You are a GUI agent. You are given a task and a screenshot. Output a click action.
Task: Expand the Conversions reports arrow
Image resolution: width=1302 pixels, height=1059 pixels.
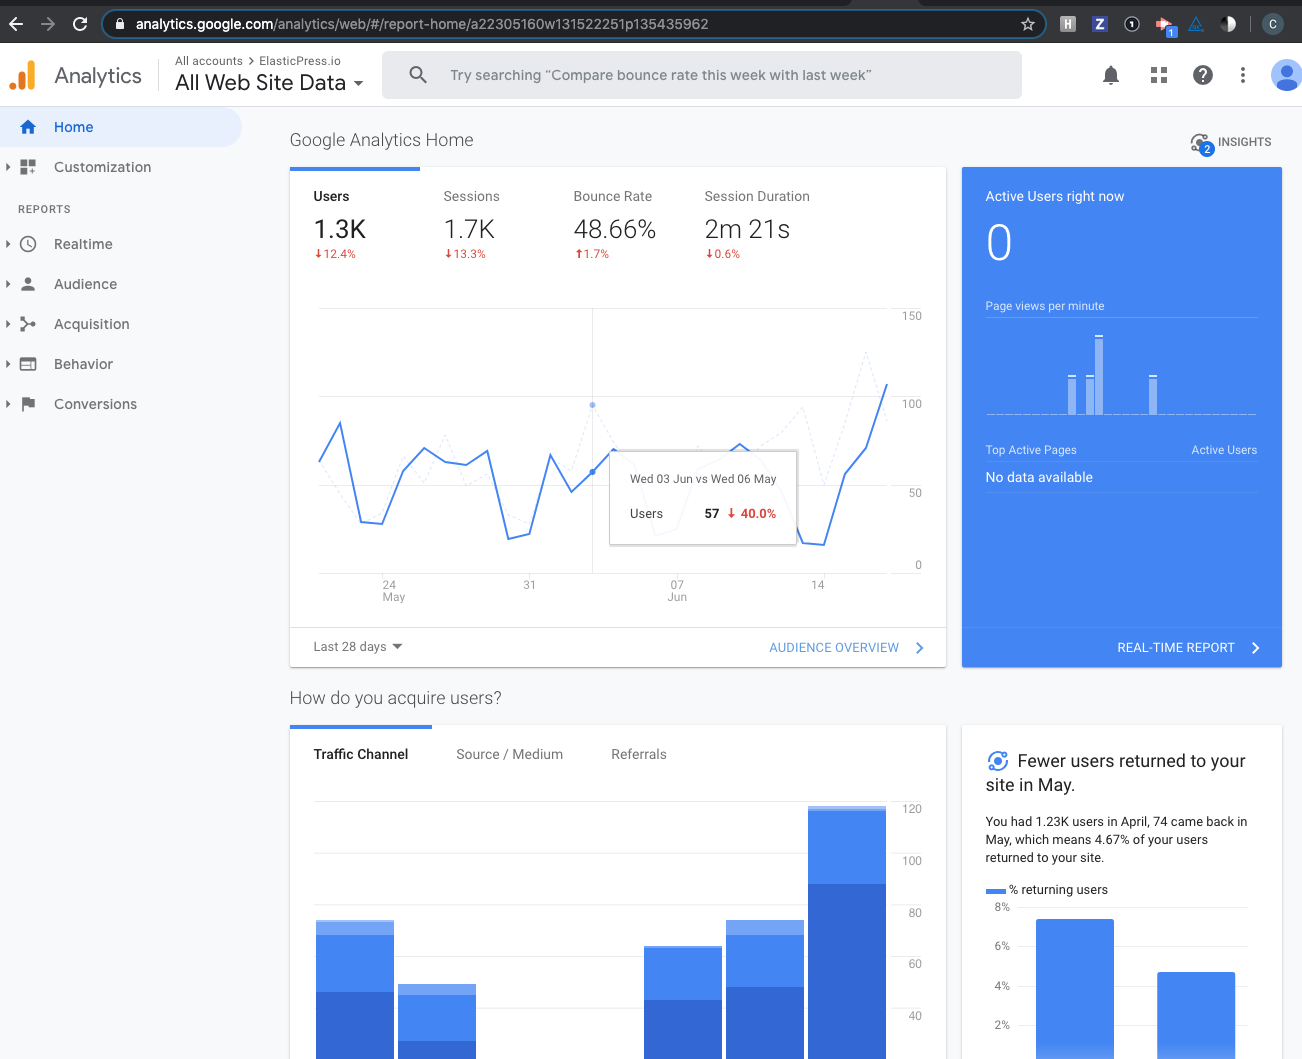(8, 404)
